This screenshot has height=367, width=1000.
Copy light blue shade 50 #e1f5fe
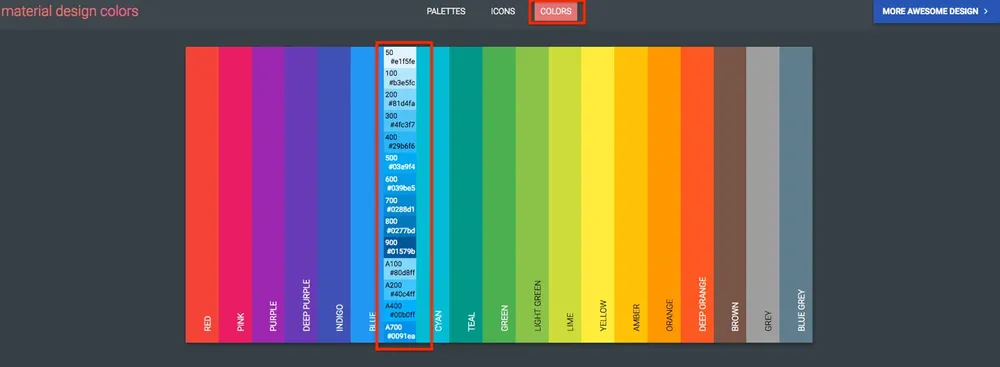[401, 57]
